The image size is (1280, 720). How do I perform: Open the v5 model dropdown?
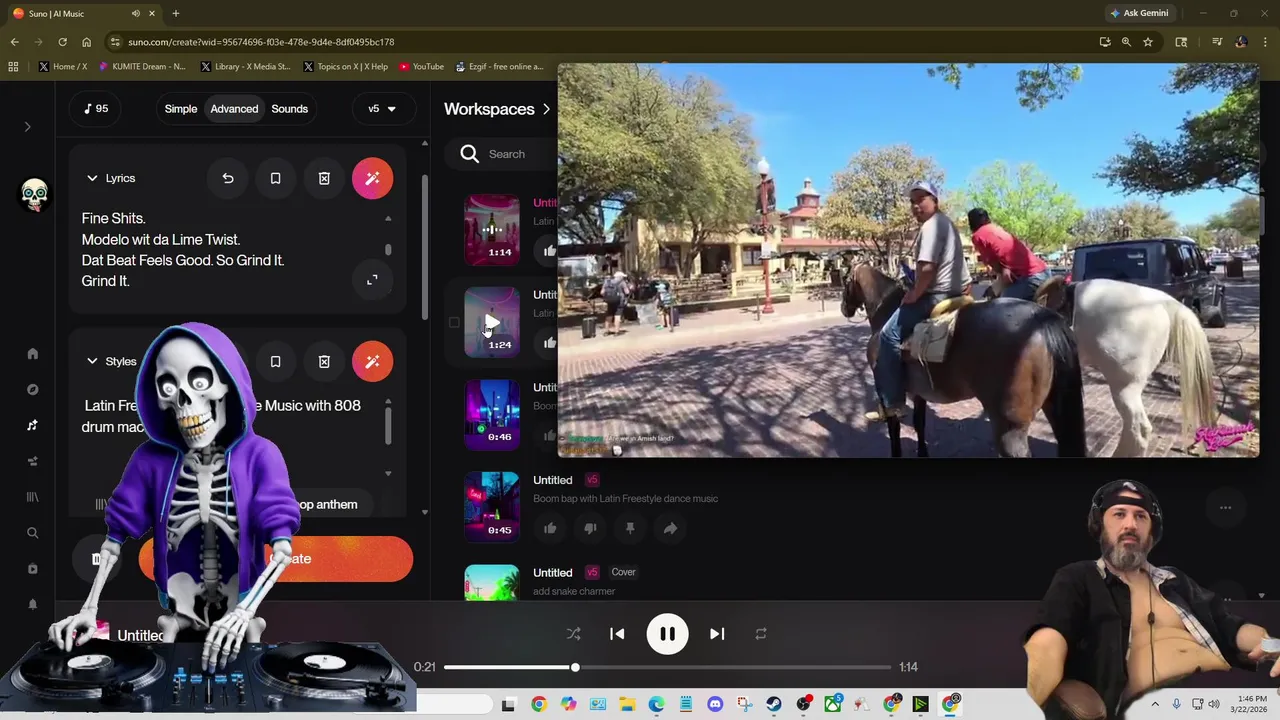click(x=382, y=109)
